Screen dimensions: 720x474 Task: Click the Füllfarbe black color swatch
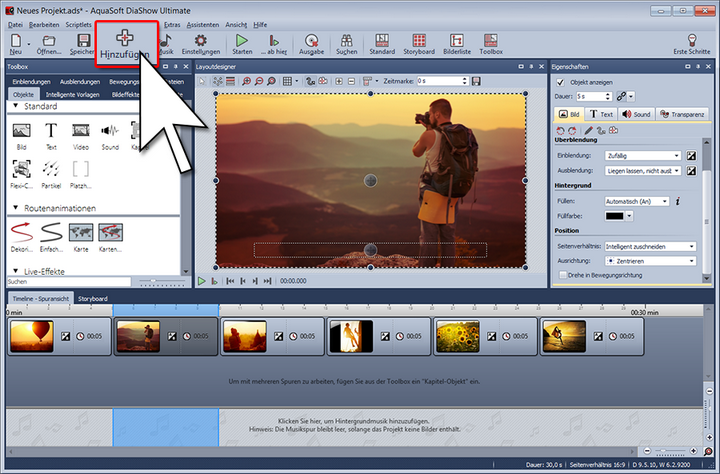613,215
